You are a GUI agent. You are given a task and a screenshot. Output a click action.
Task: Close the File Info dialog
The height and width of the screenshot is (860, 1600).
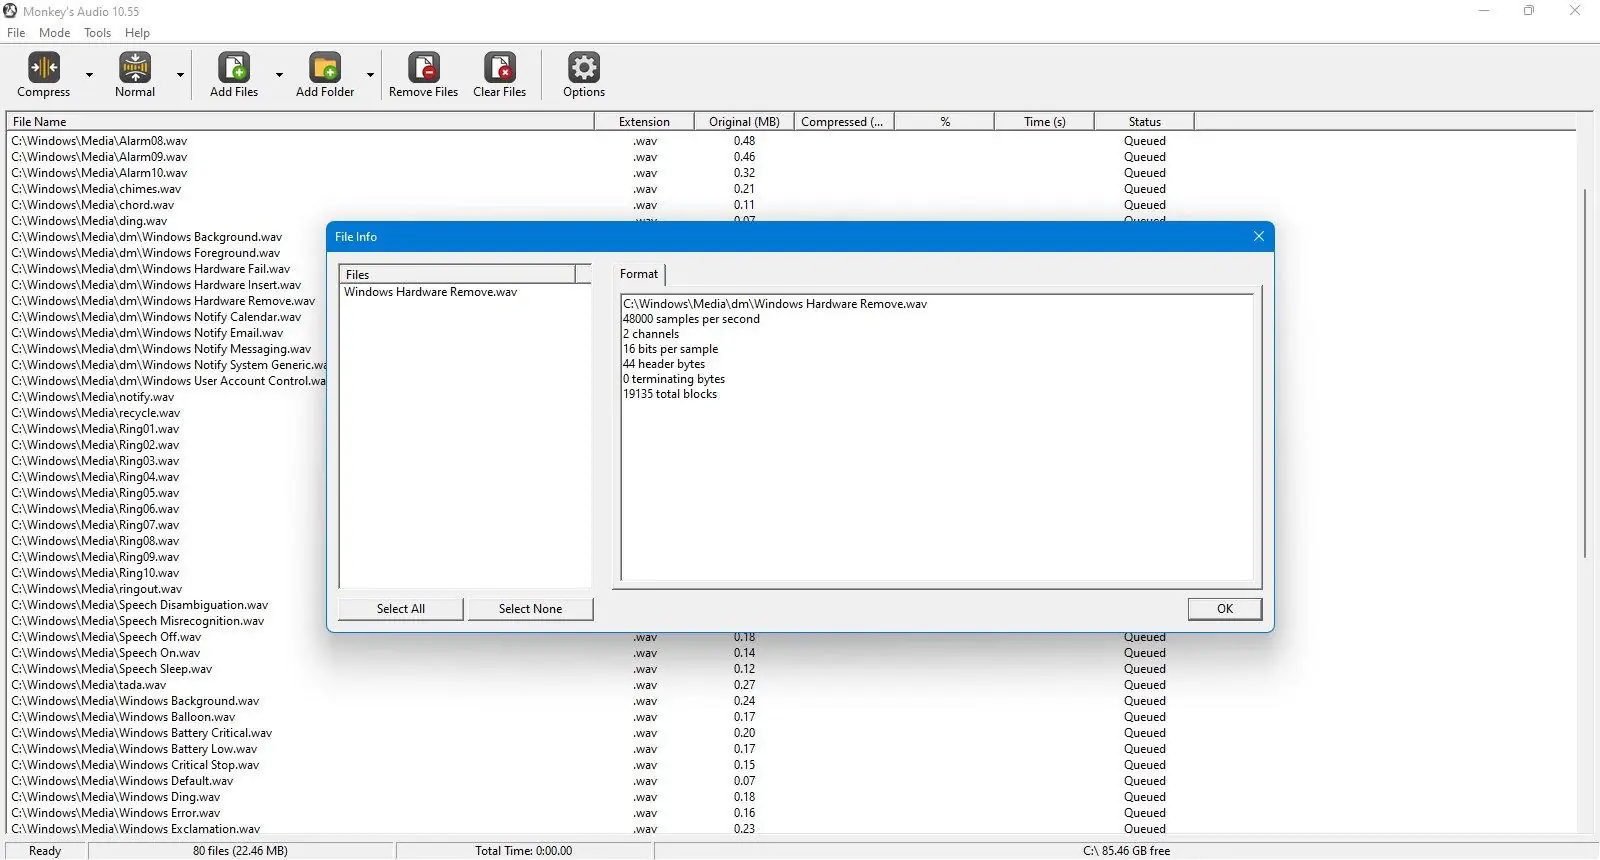(1259, 236)
